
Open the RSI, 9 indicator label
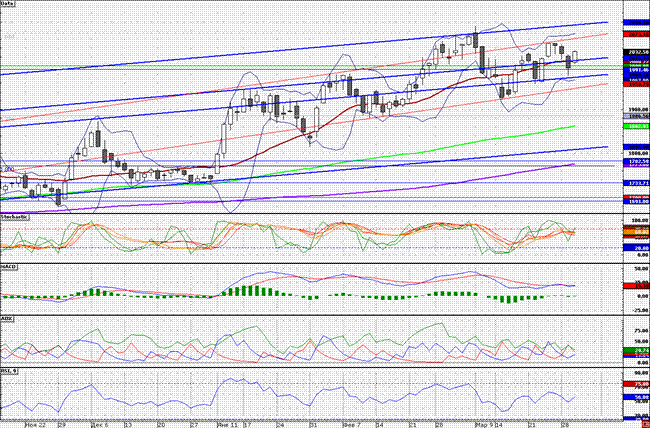[x=10, y=371]
